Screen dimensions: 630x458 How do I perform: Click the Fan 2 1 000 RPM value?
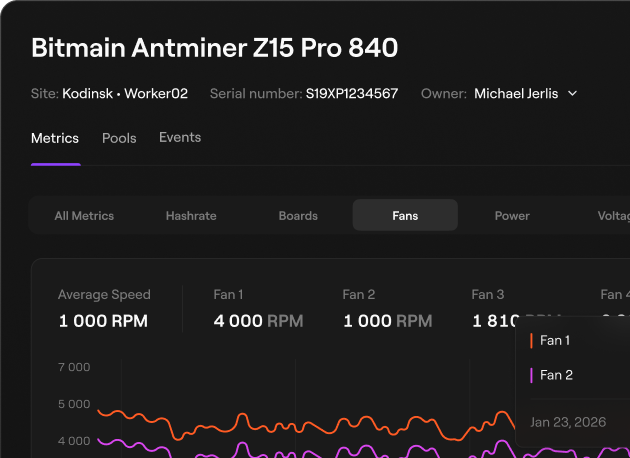click(388, 321)
